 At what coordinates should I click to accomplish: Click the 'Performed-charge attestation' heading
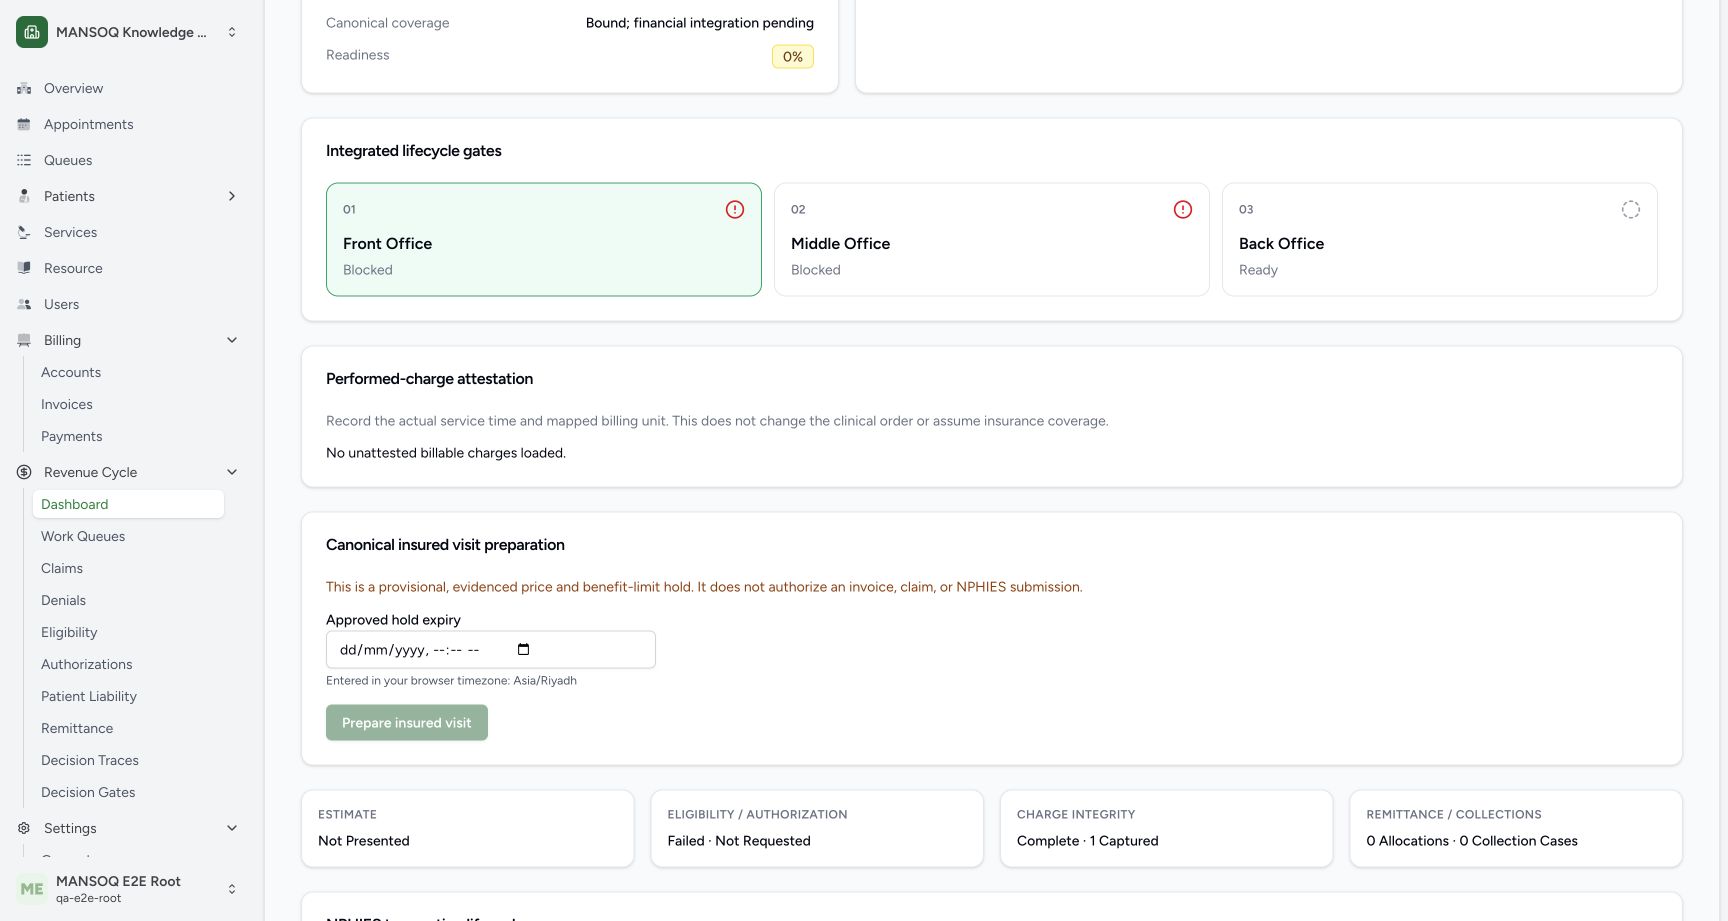429,379
